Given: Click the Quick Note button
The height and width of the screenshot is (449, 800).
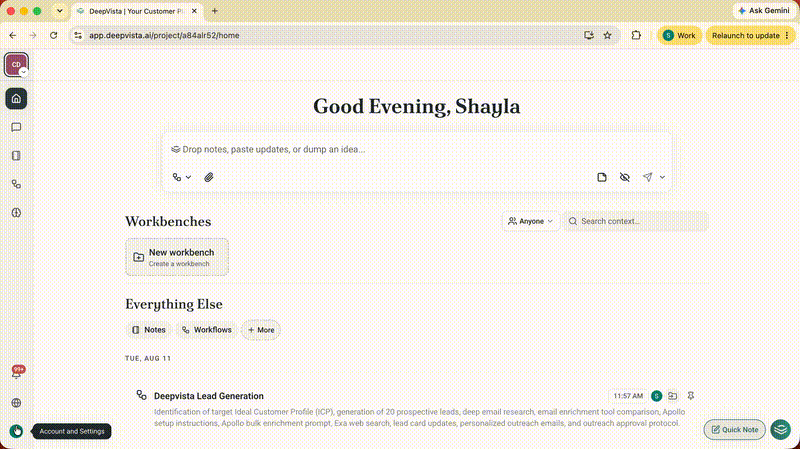Looking at the screenshot, I should point(735,430).
